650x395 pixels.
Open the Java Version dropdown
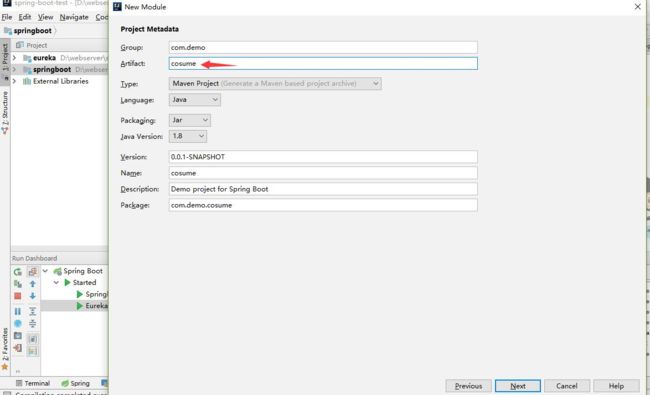click(187, 136)
